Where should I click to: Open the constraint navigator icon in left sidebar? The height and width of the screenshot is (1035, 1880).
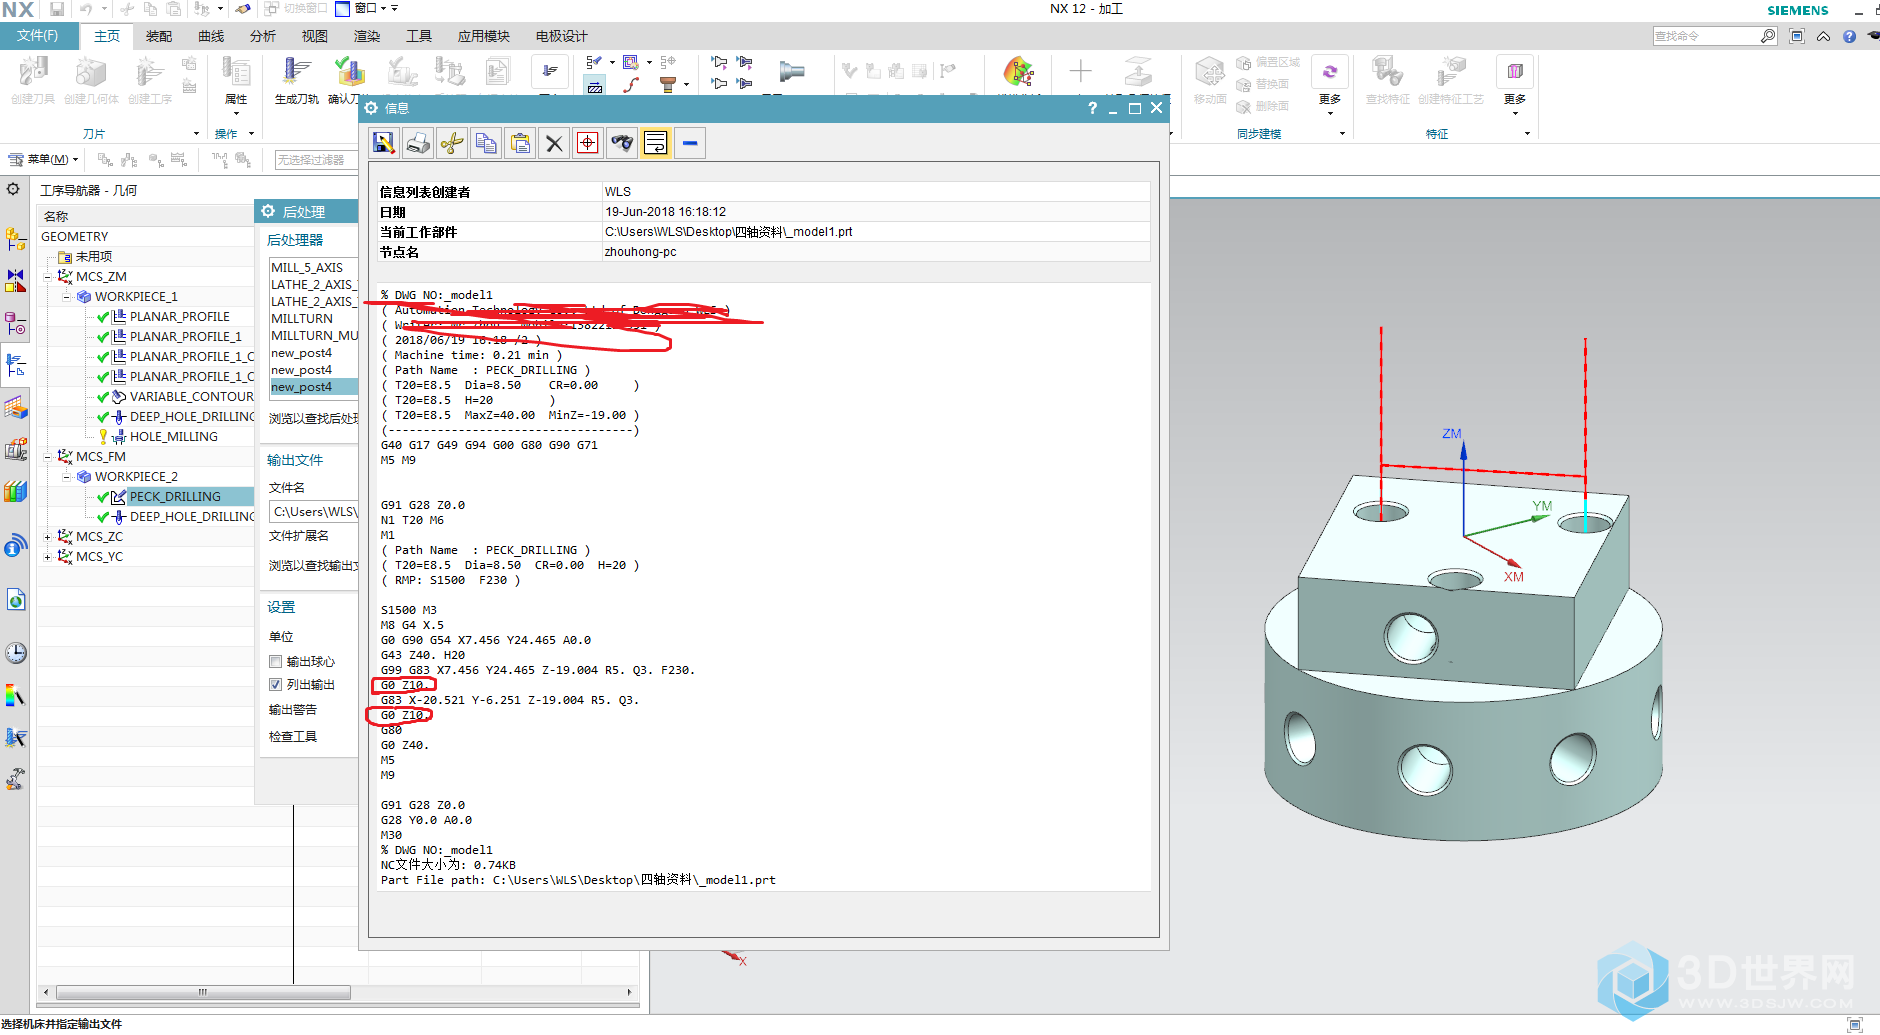coord(15,281)
